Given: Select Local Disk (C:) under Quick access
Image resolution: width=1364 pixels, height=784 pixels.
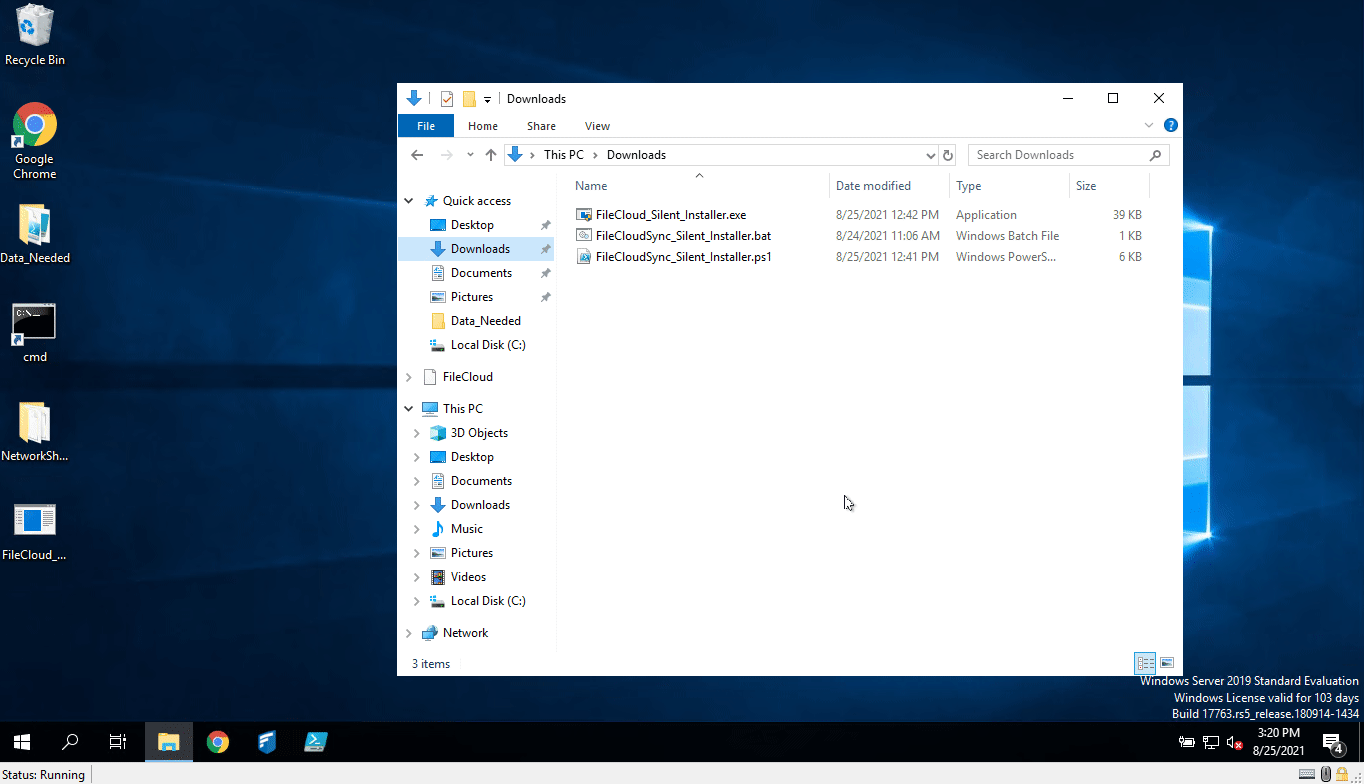Looking at the screenshot, I should click(x=487, y=345).
